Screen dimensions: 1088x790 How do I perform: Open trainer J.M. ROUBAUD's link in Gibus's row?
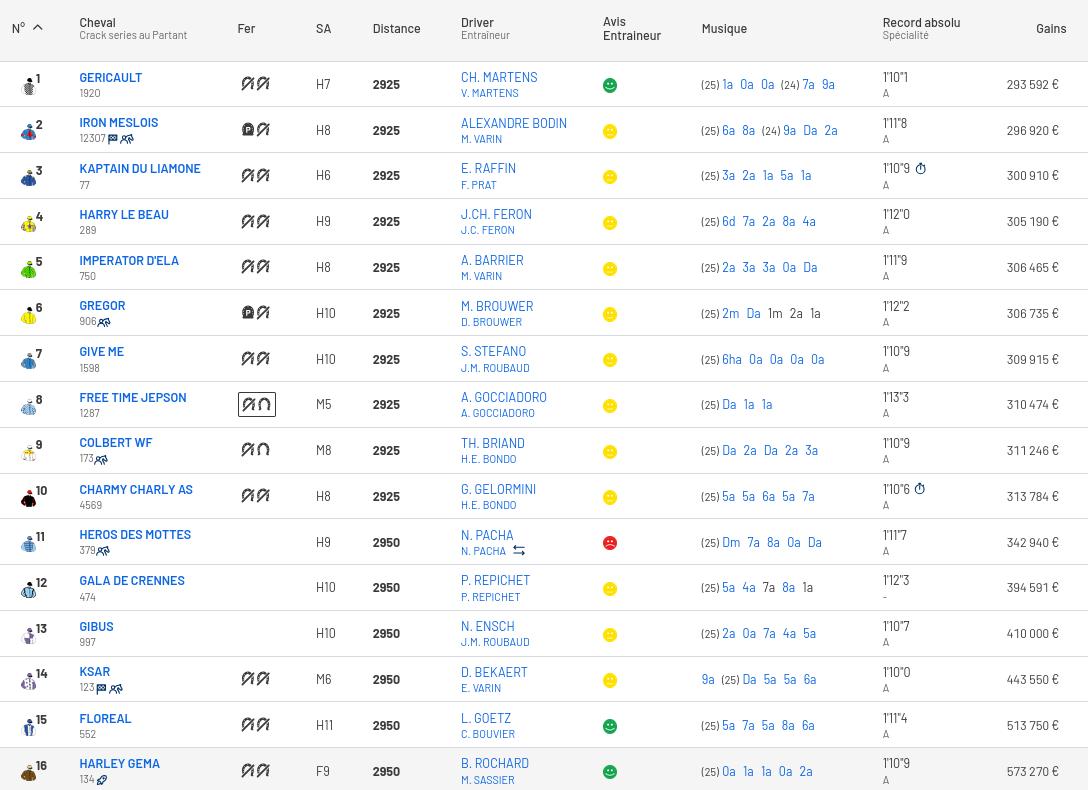pos(495,642)
